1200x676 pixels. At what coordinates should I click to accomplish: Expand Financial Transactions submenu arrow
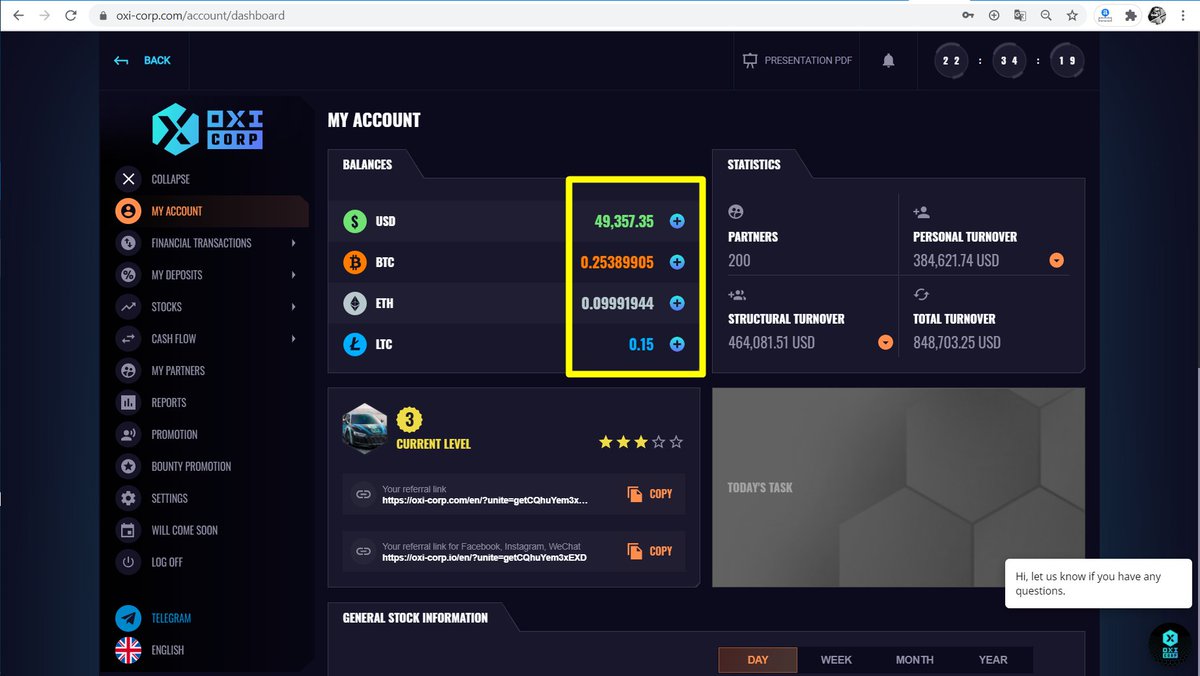pos(293,243)
